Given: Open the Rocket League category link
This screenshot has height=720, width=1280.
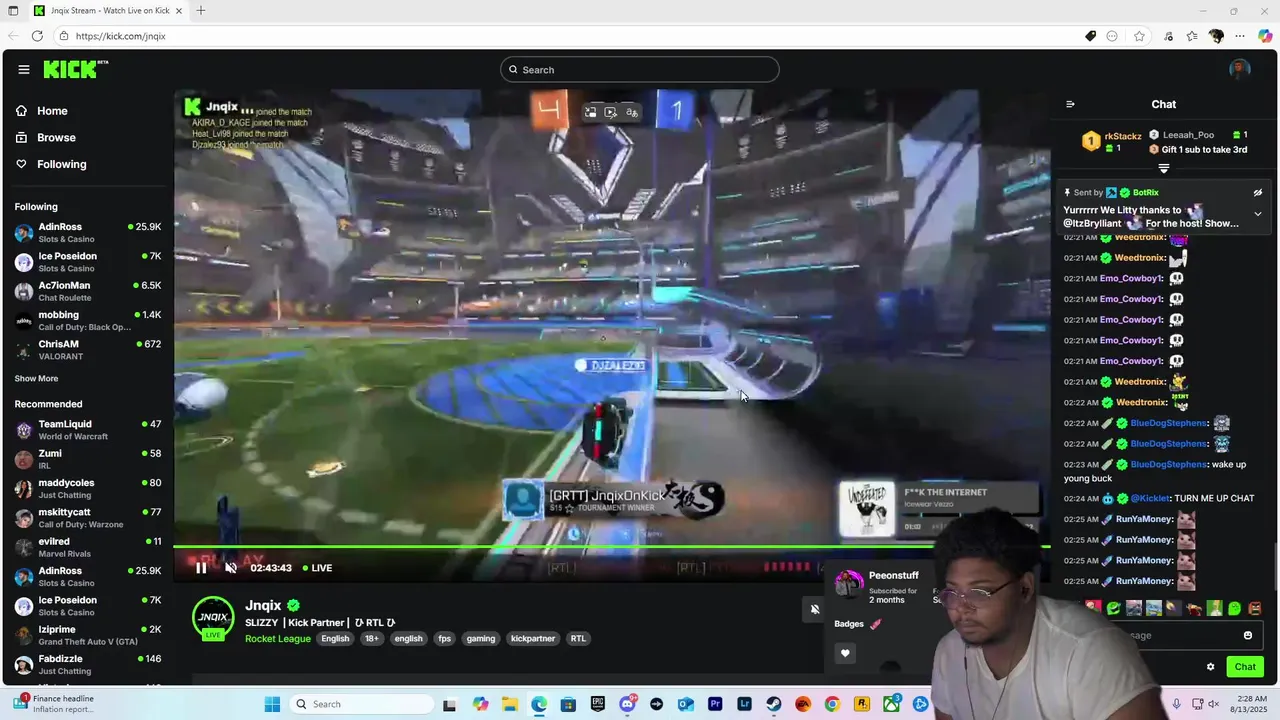Looking at the screenshot, I should pyautogui.click(x=277, y=639).
